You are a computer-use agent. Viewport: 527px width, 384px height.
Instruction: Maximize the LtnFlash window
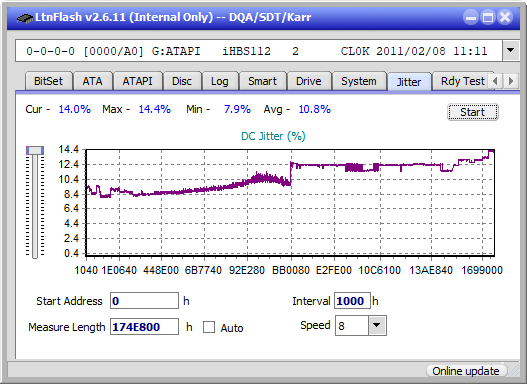point(488,17)
